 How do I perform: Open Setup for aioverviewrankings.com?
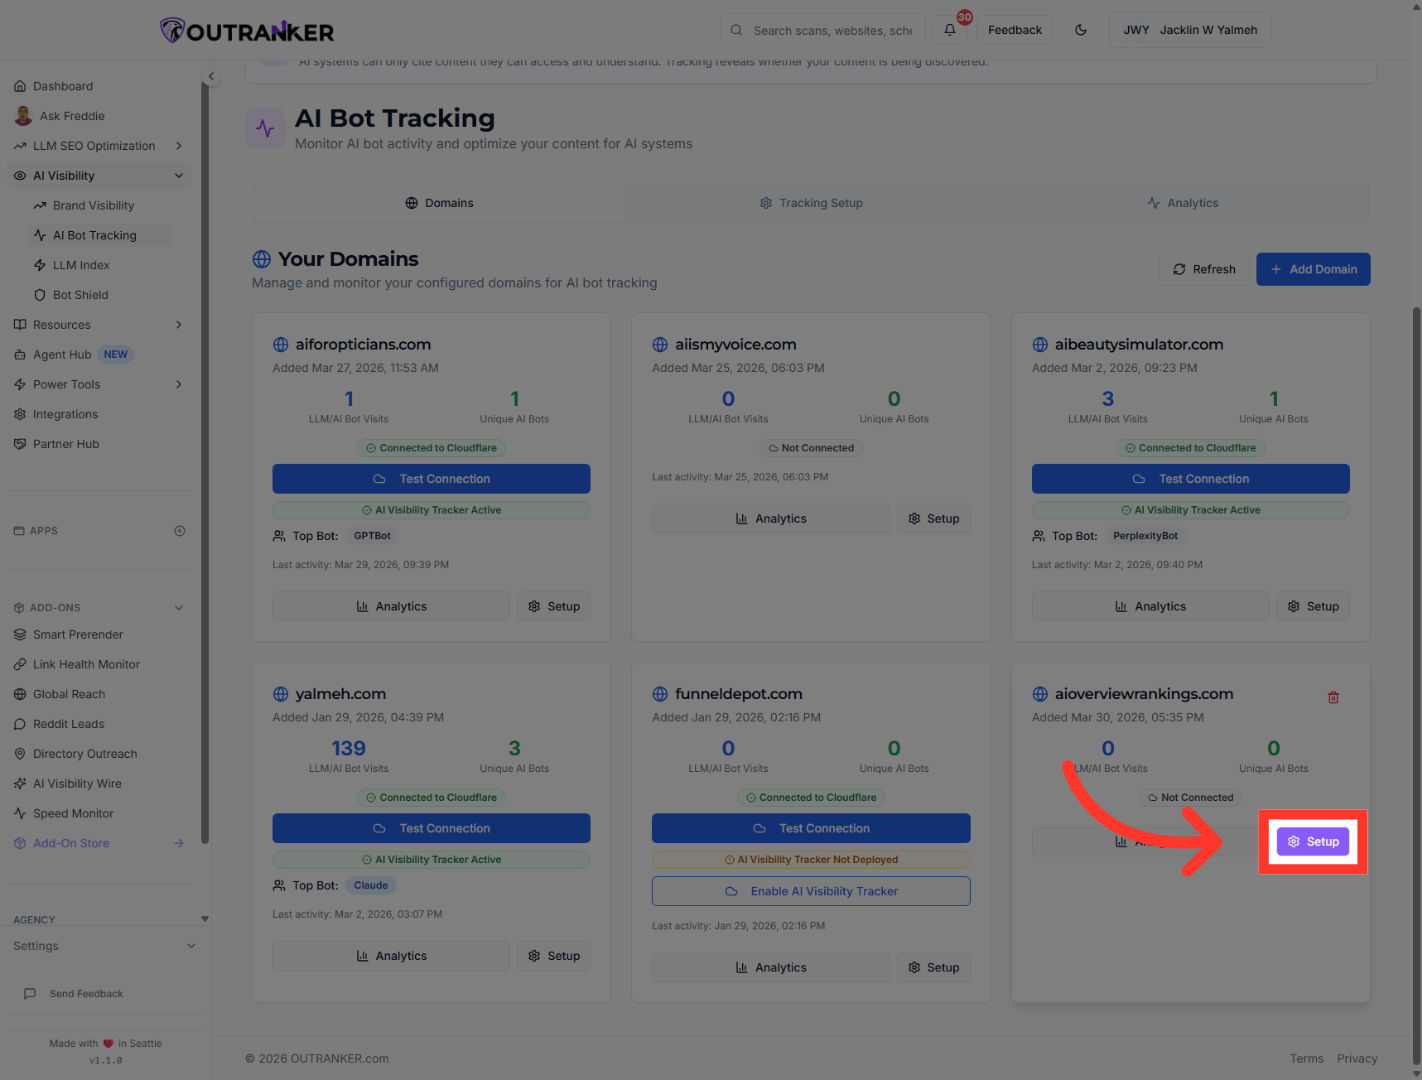point(1313,842)
